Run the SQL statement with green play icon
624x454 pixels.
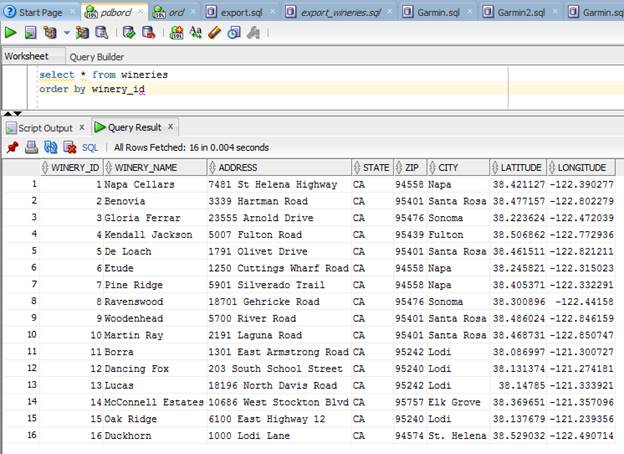(10, 33)
